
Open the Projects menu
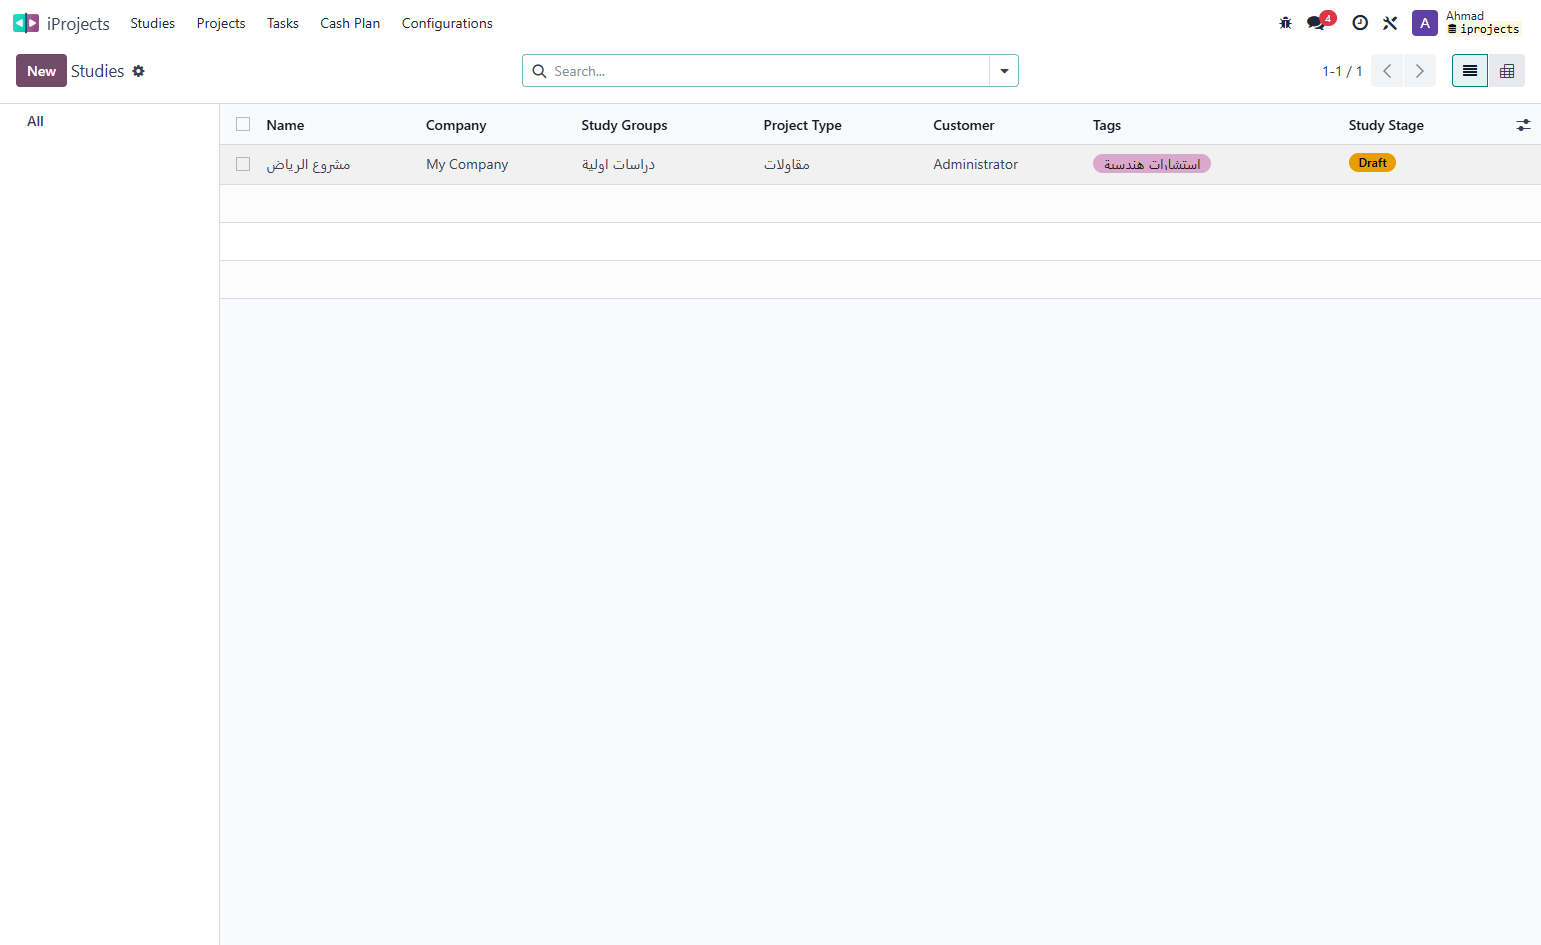221,23
